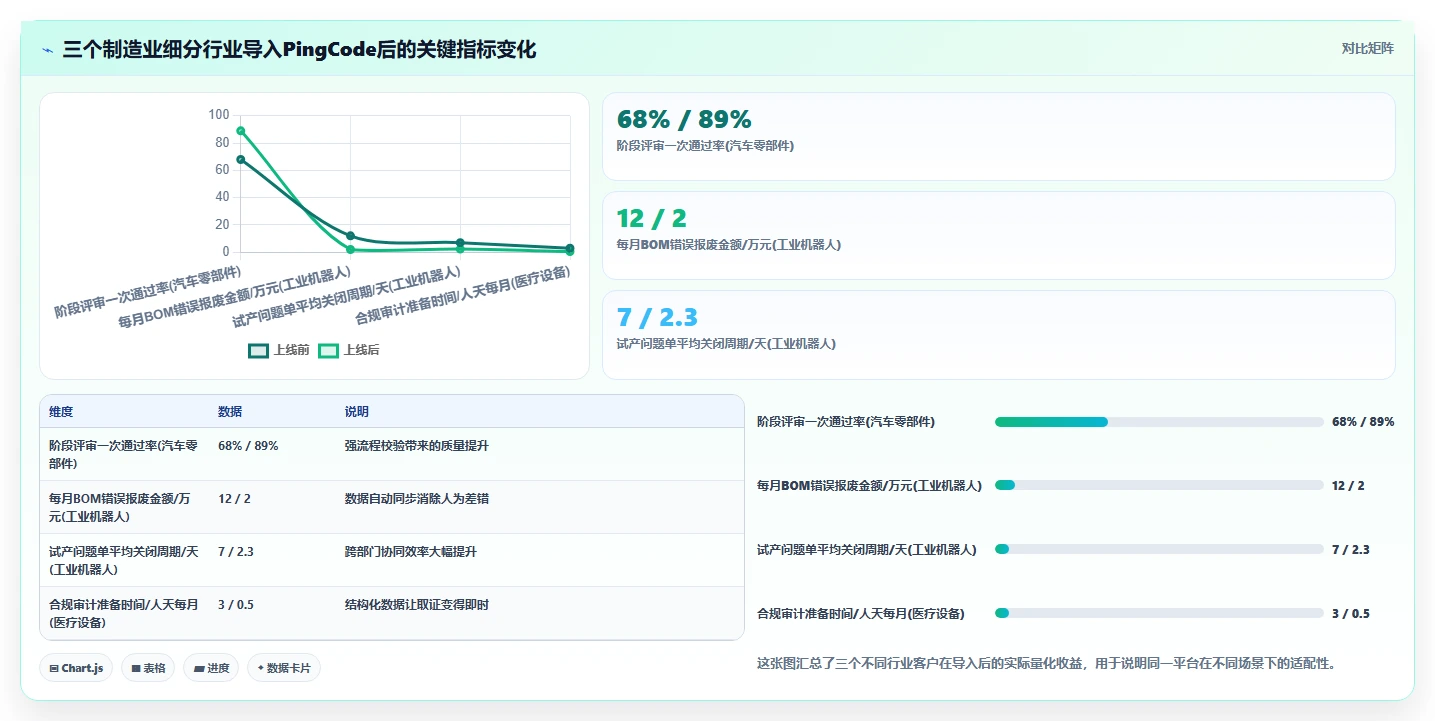This screenshot has width=1435, height=721.
Task: Click the 12 / 2 stat card value
Action: coord(651,218)
